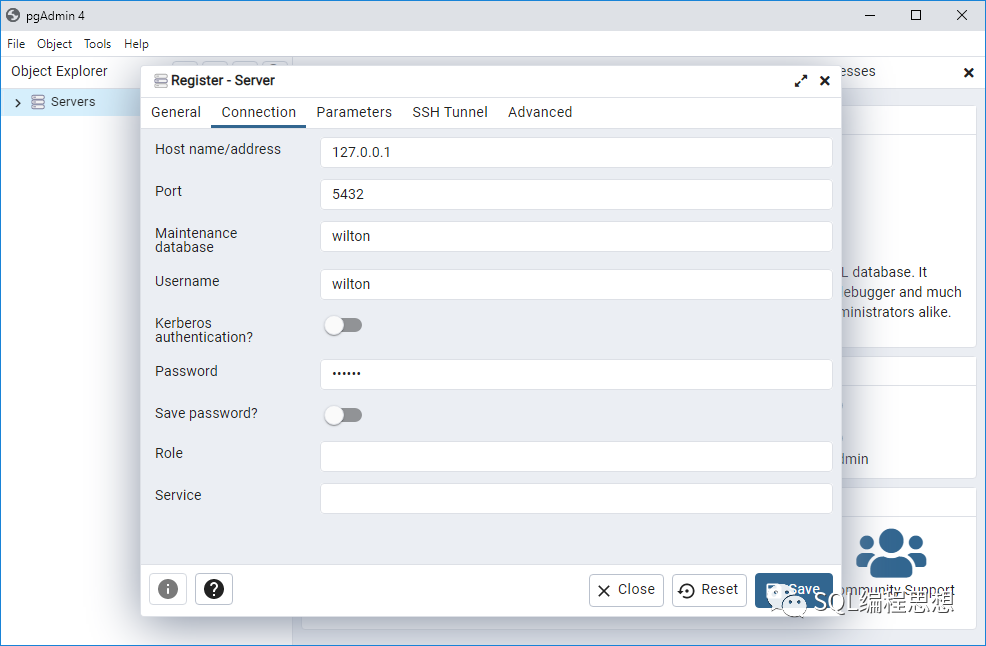Close the dialog with the X icon
The image size is (986, 646).
pyautogui.click(x=825, y=81)
